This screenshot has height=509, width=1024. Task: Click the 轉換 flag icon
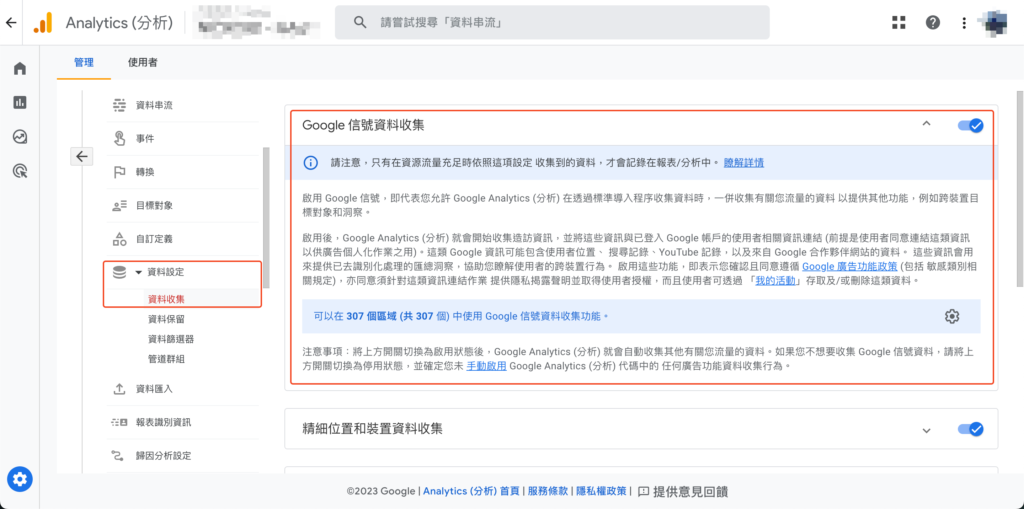[119, 172]
